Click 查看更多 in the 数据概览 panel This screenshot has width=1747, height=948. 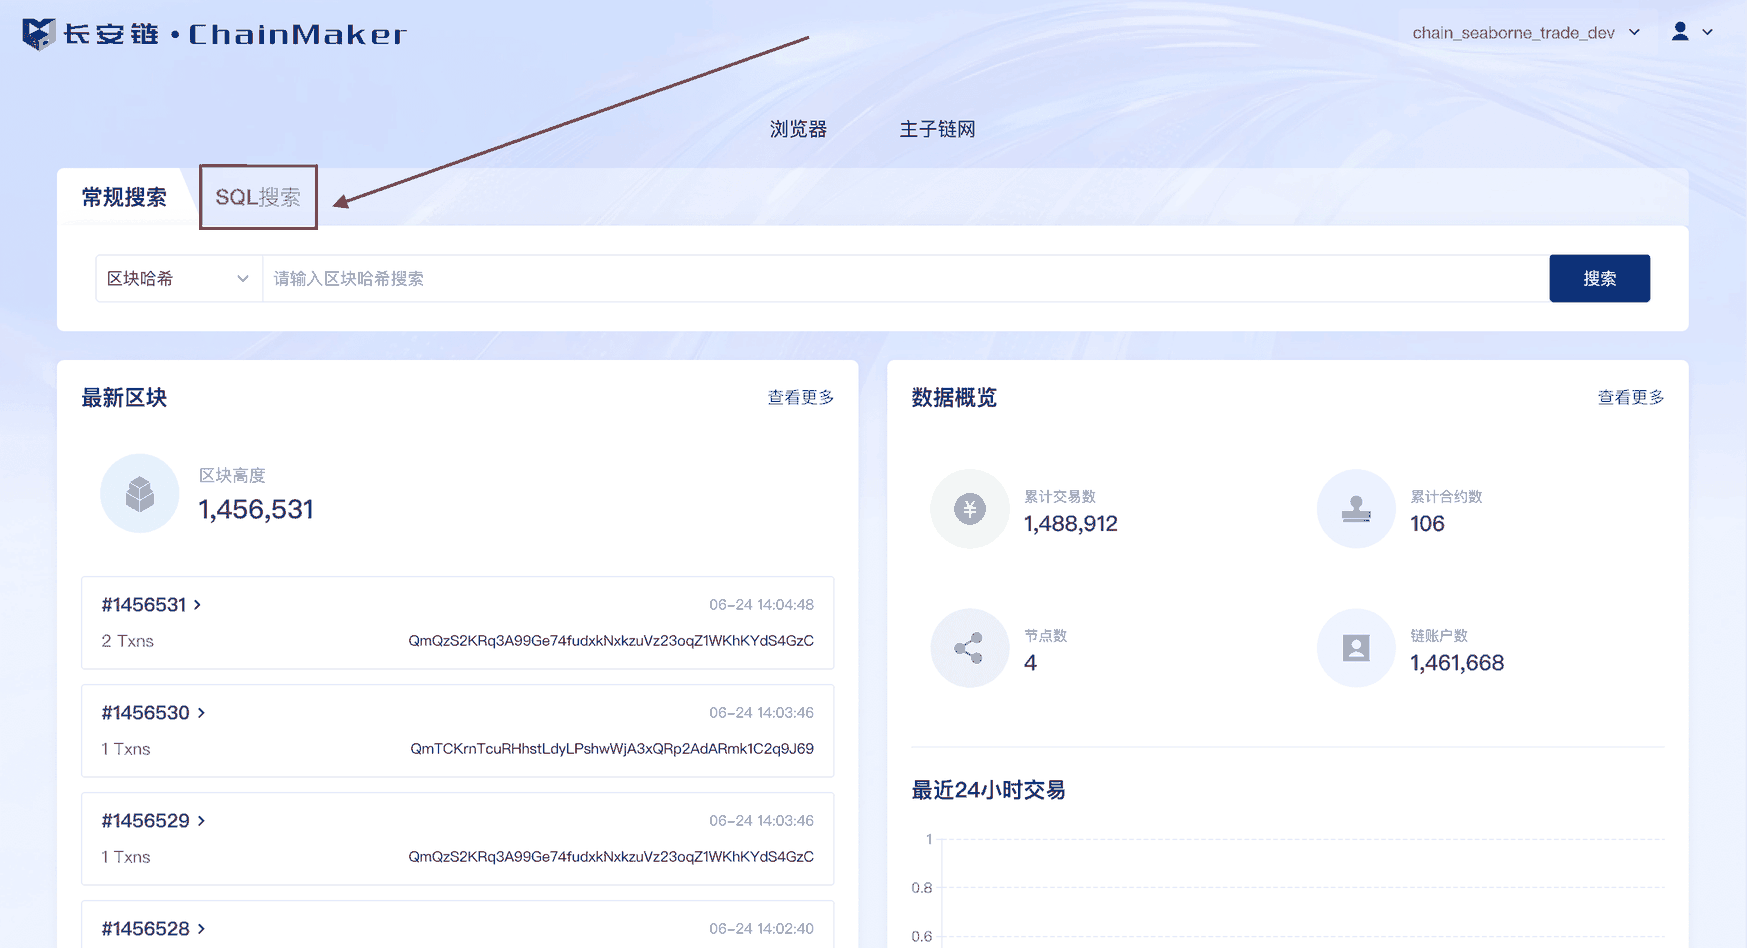click(x=1631, y=398)
